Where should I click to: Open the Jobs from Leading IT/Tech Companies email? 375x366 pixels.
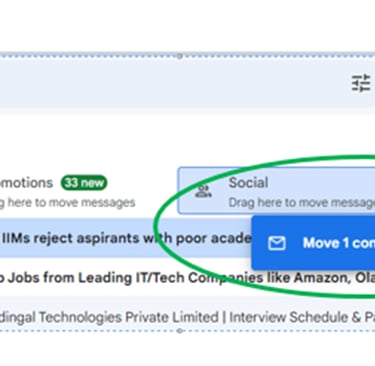pyautogui.click(x=187, y=277)
